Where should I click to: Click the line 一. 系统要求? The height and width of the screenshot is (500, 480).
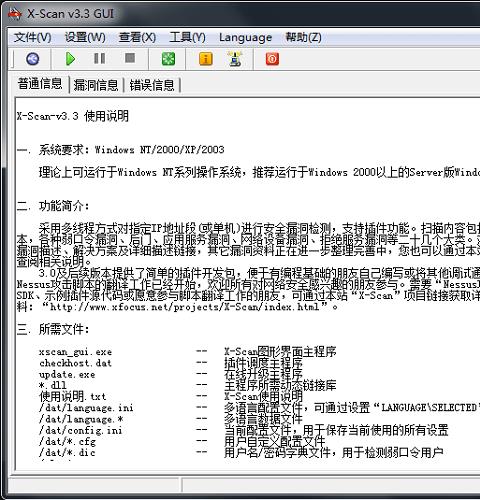click(x=120, y=150)
